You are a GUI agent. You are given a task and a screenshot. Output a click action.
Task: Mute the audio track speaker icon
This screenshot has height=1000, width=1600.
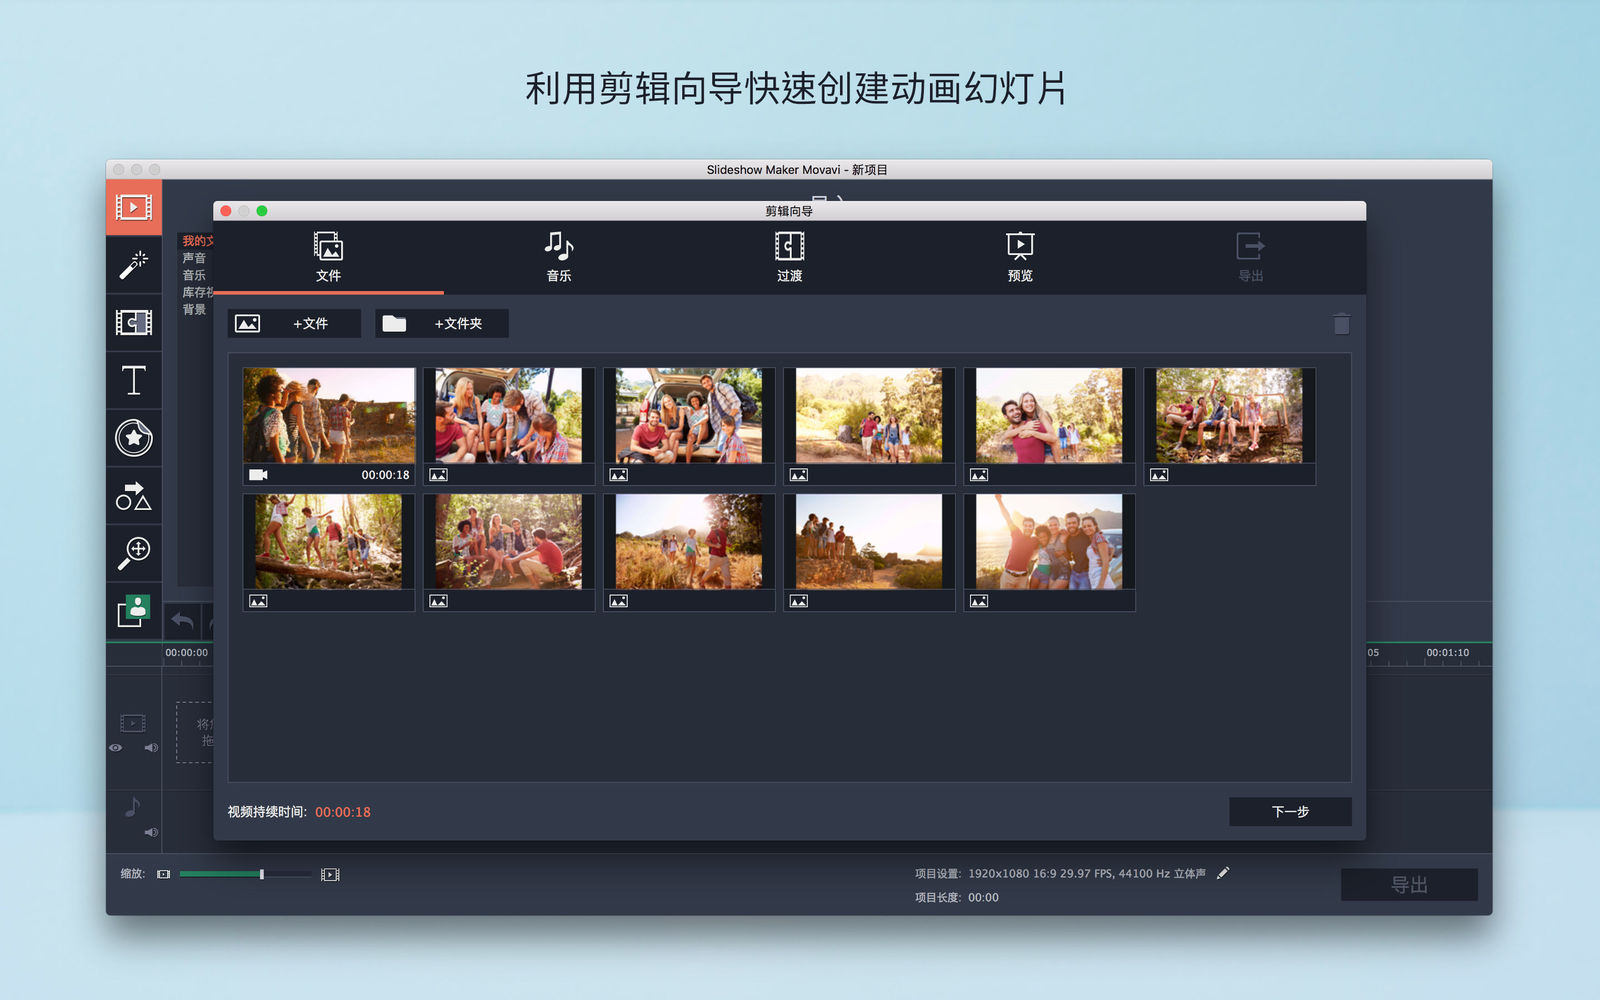tap(151, 832)
